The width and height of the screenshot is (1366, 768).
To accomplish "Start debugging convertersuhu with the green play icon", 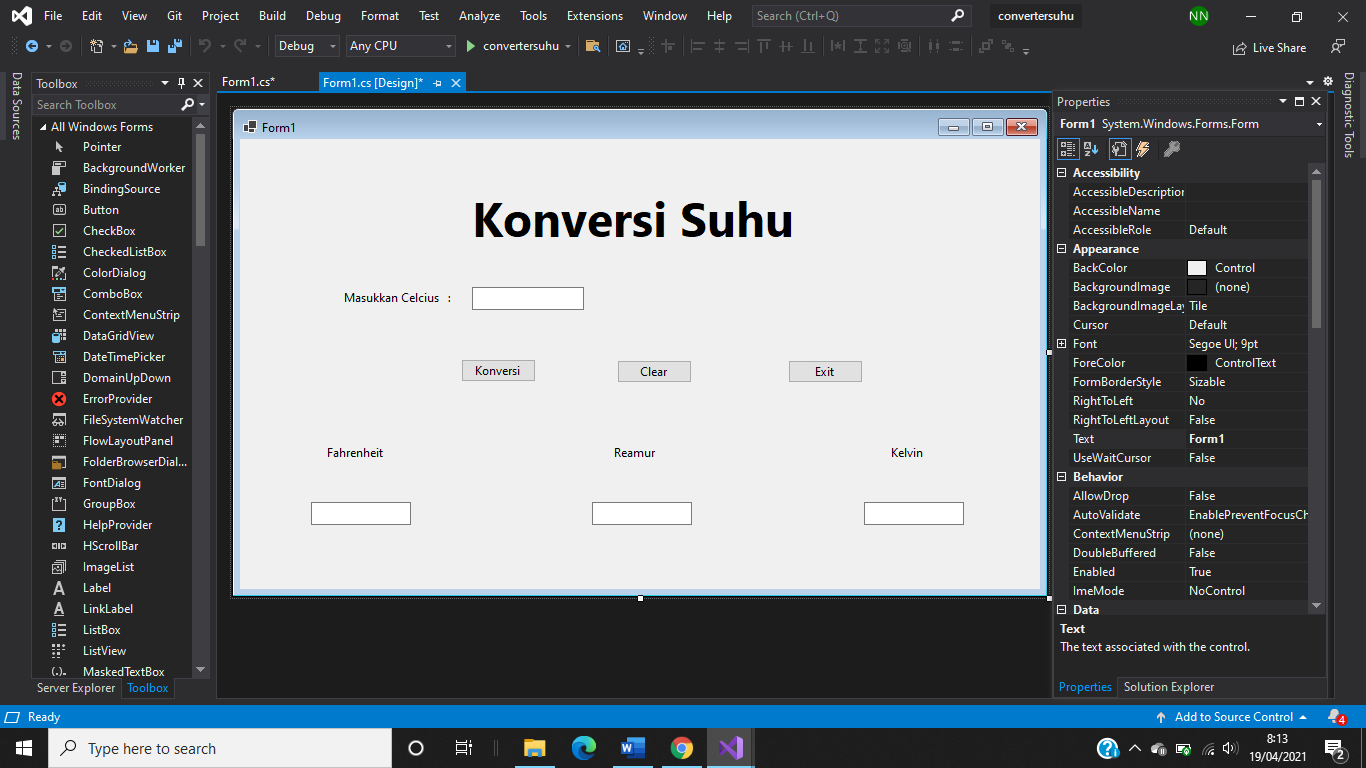I will [468, 45].
